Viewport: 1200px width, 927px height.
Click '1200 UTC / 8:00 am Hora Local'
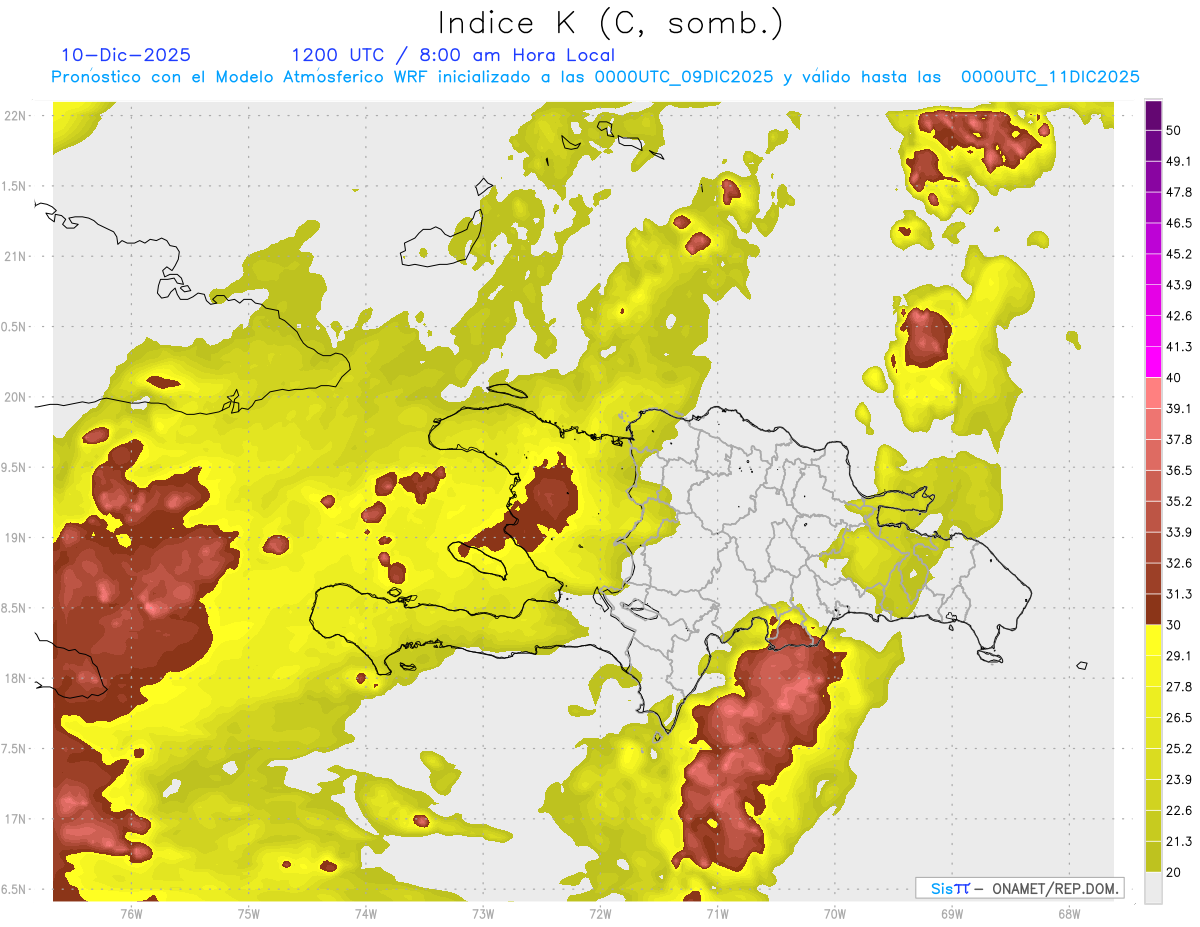(453, 55)
